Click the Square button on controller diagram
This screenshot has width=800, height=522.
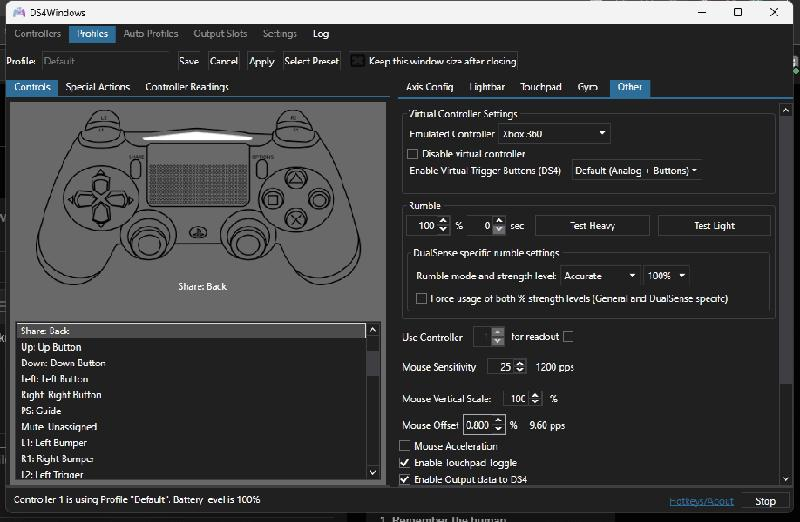(x=272, y=200)
